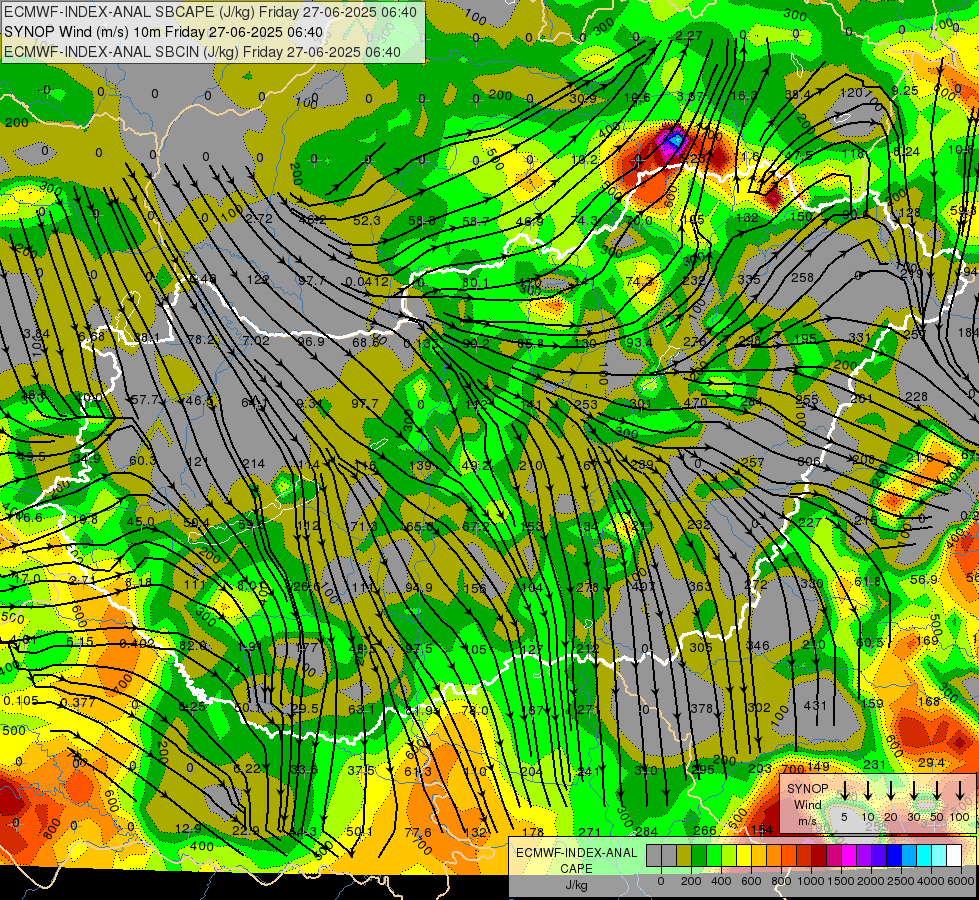Click the map value 335
This screenshot has height=900, width=979.
point(749,279)
